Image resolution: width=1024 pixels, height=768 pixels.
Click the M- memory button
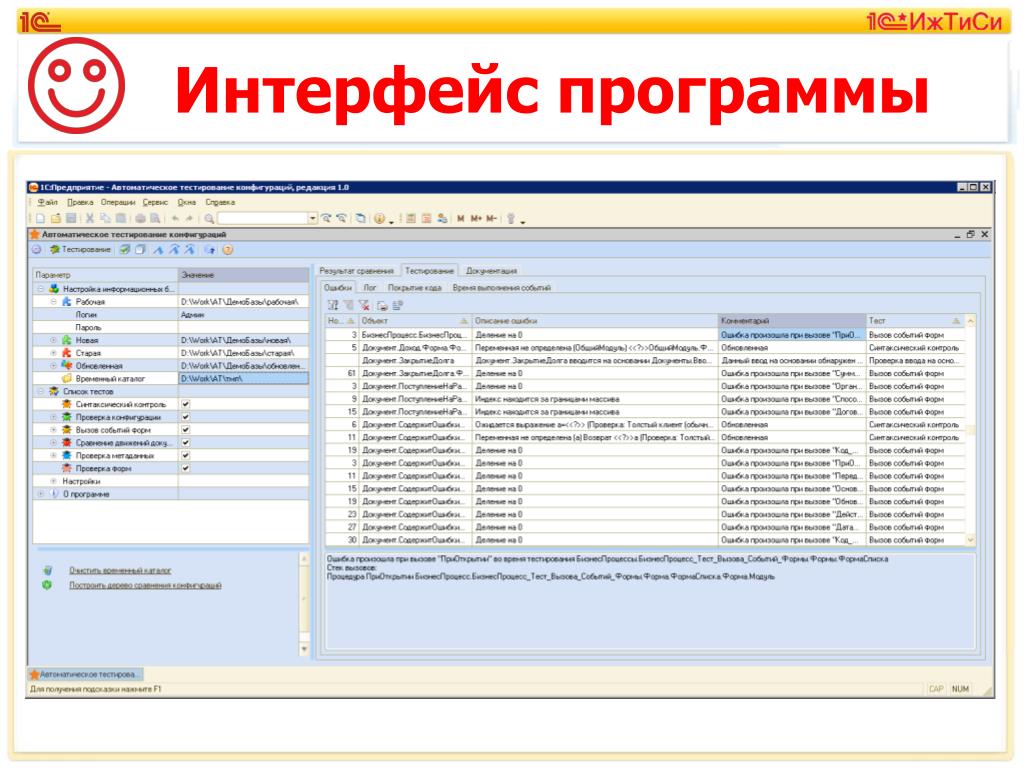tap(492, 219)
